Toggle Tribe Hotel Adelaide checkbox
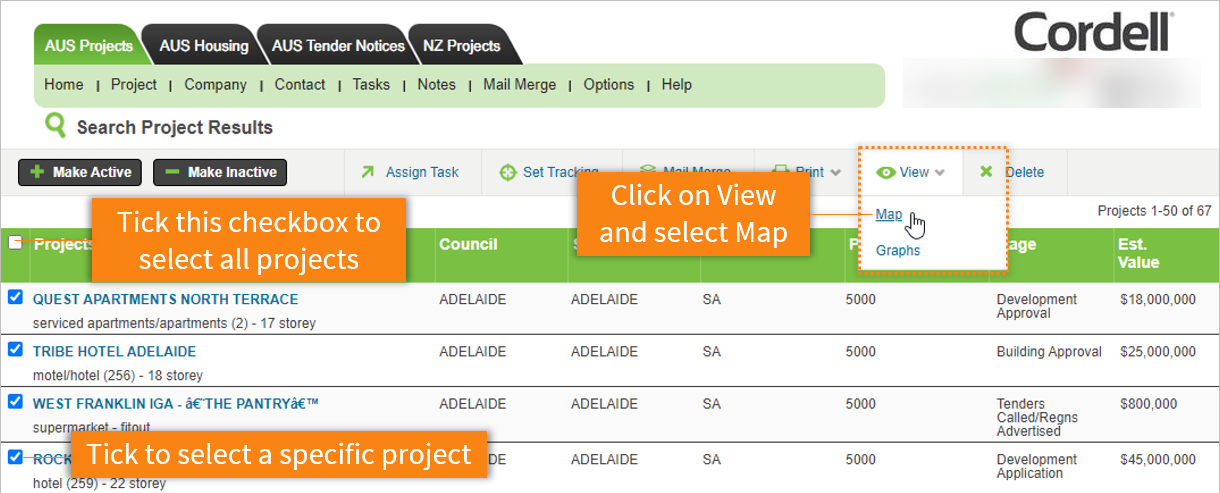 pos(15,349)
